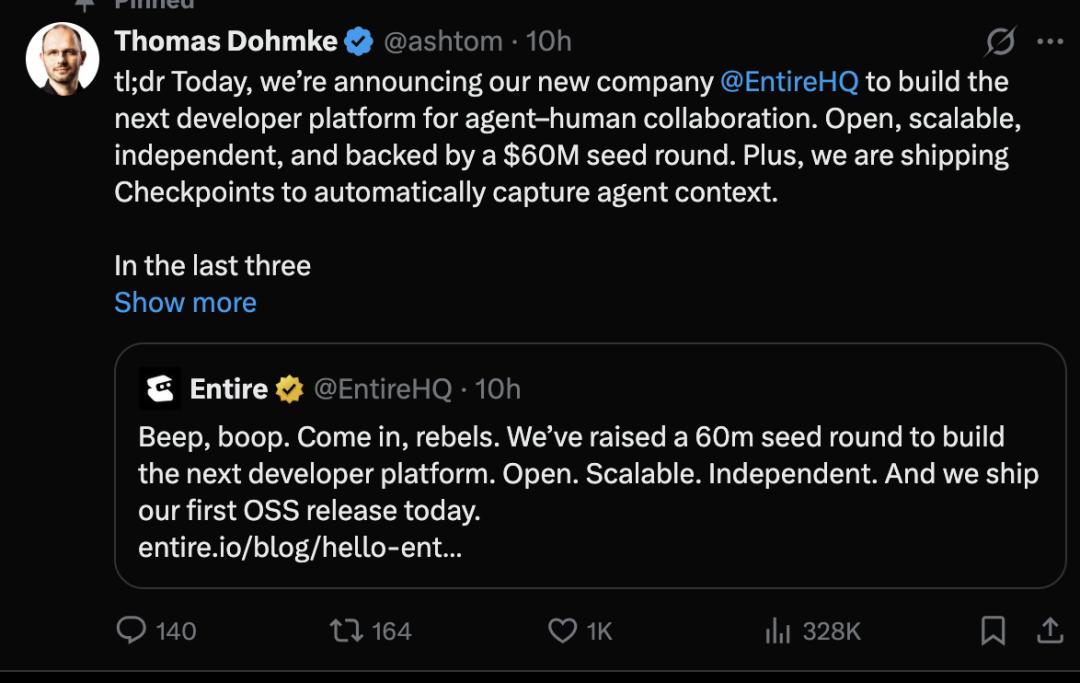Click the share upload icon

tap(1049, 630)
